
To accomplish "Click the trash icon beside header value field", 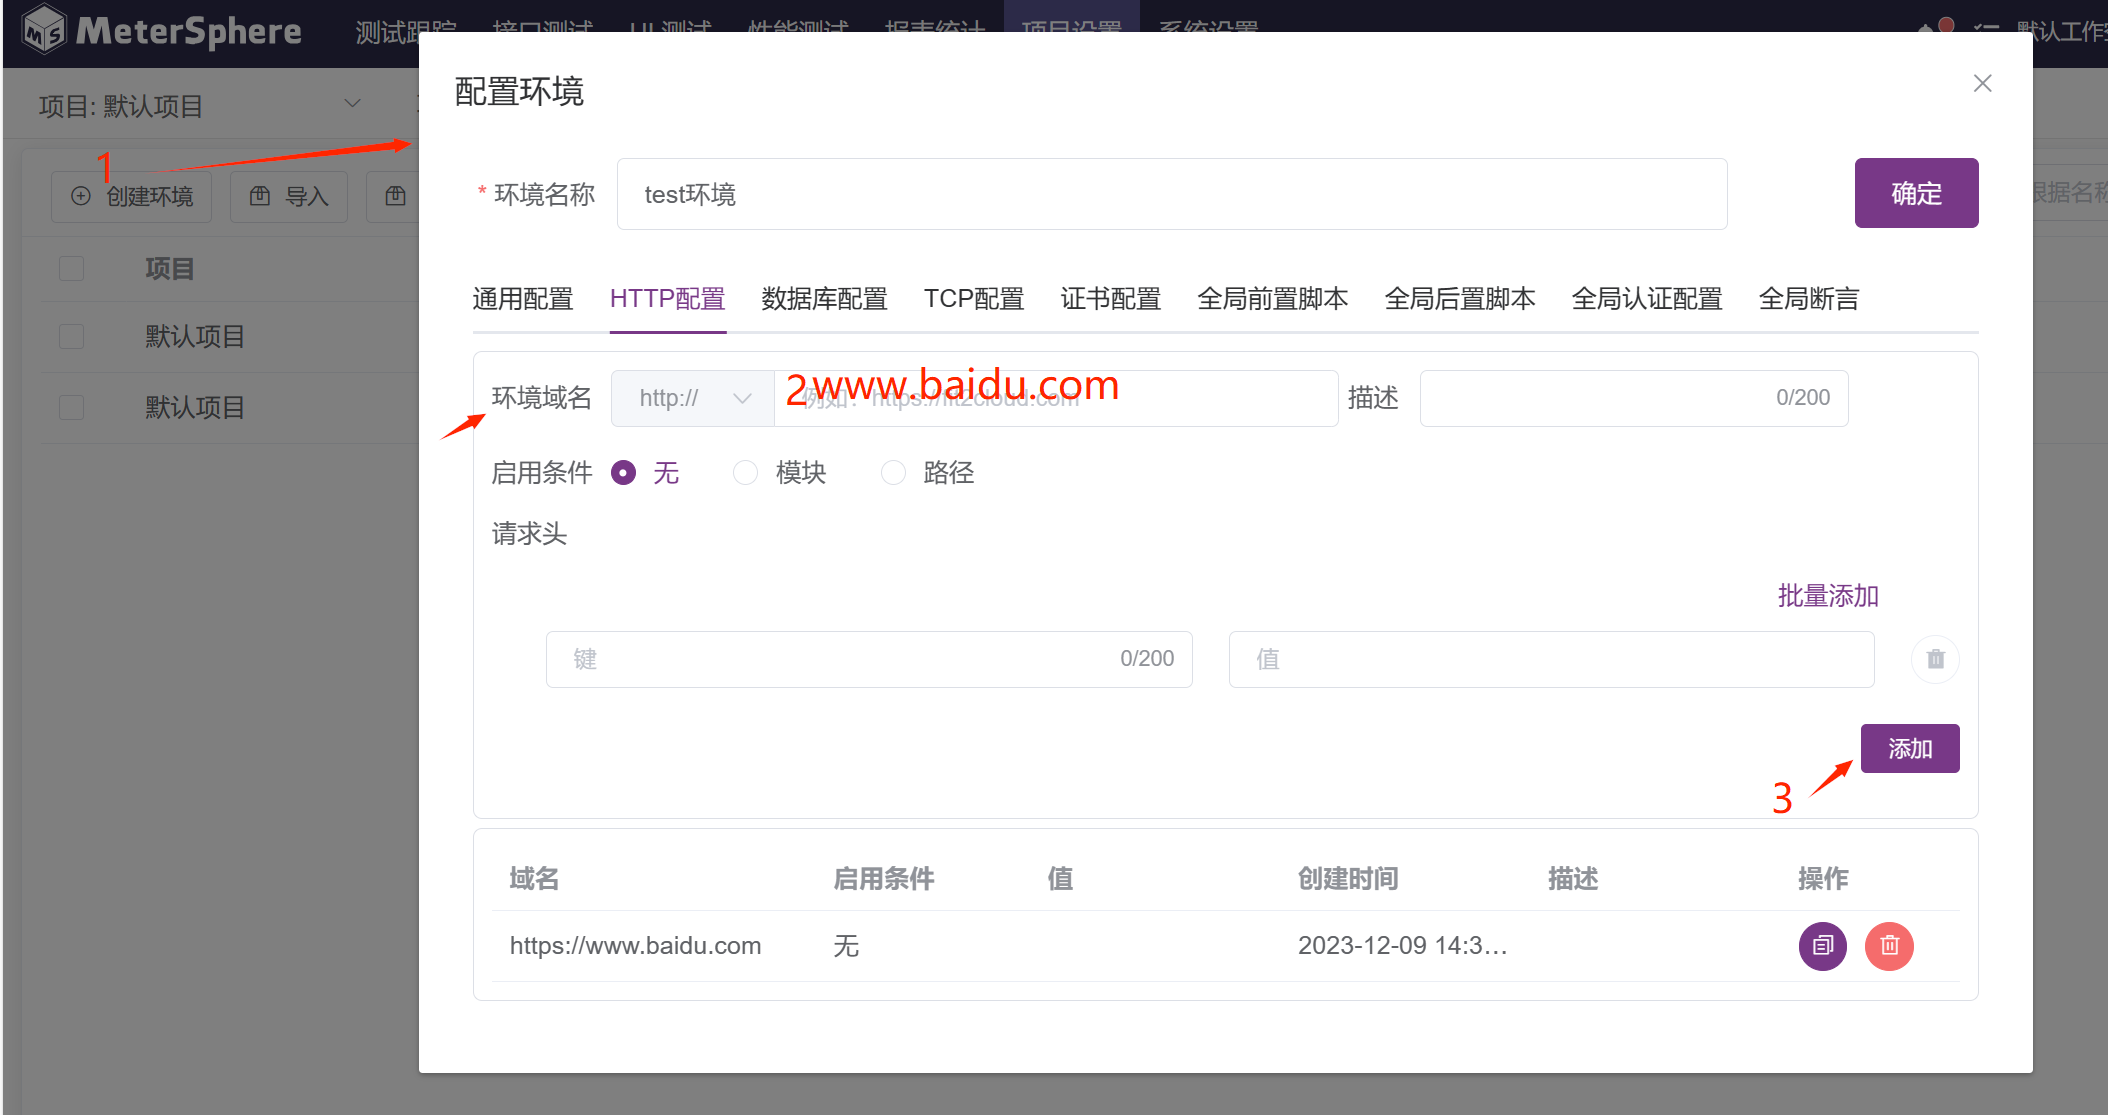I will [1935, 660].
